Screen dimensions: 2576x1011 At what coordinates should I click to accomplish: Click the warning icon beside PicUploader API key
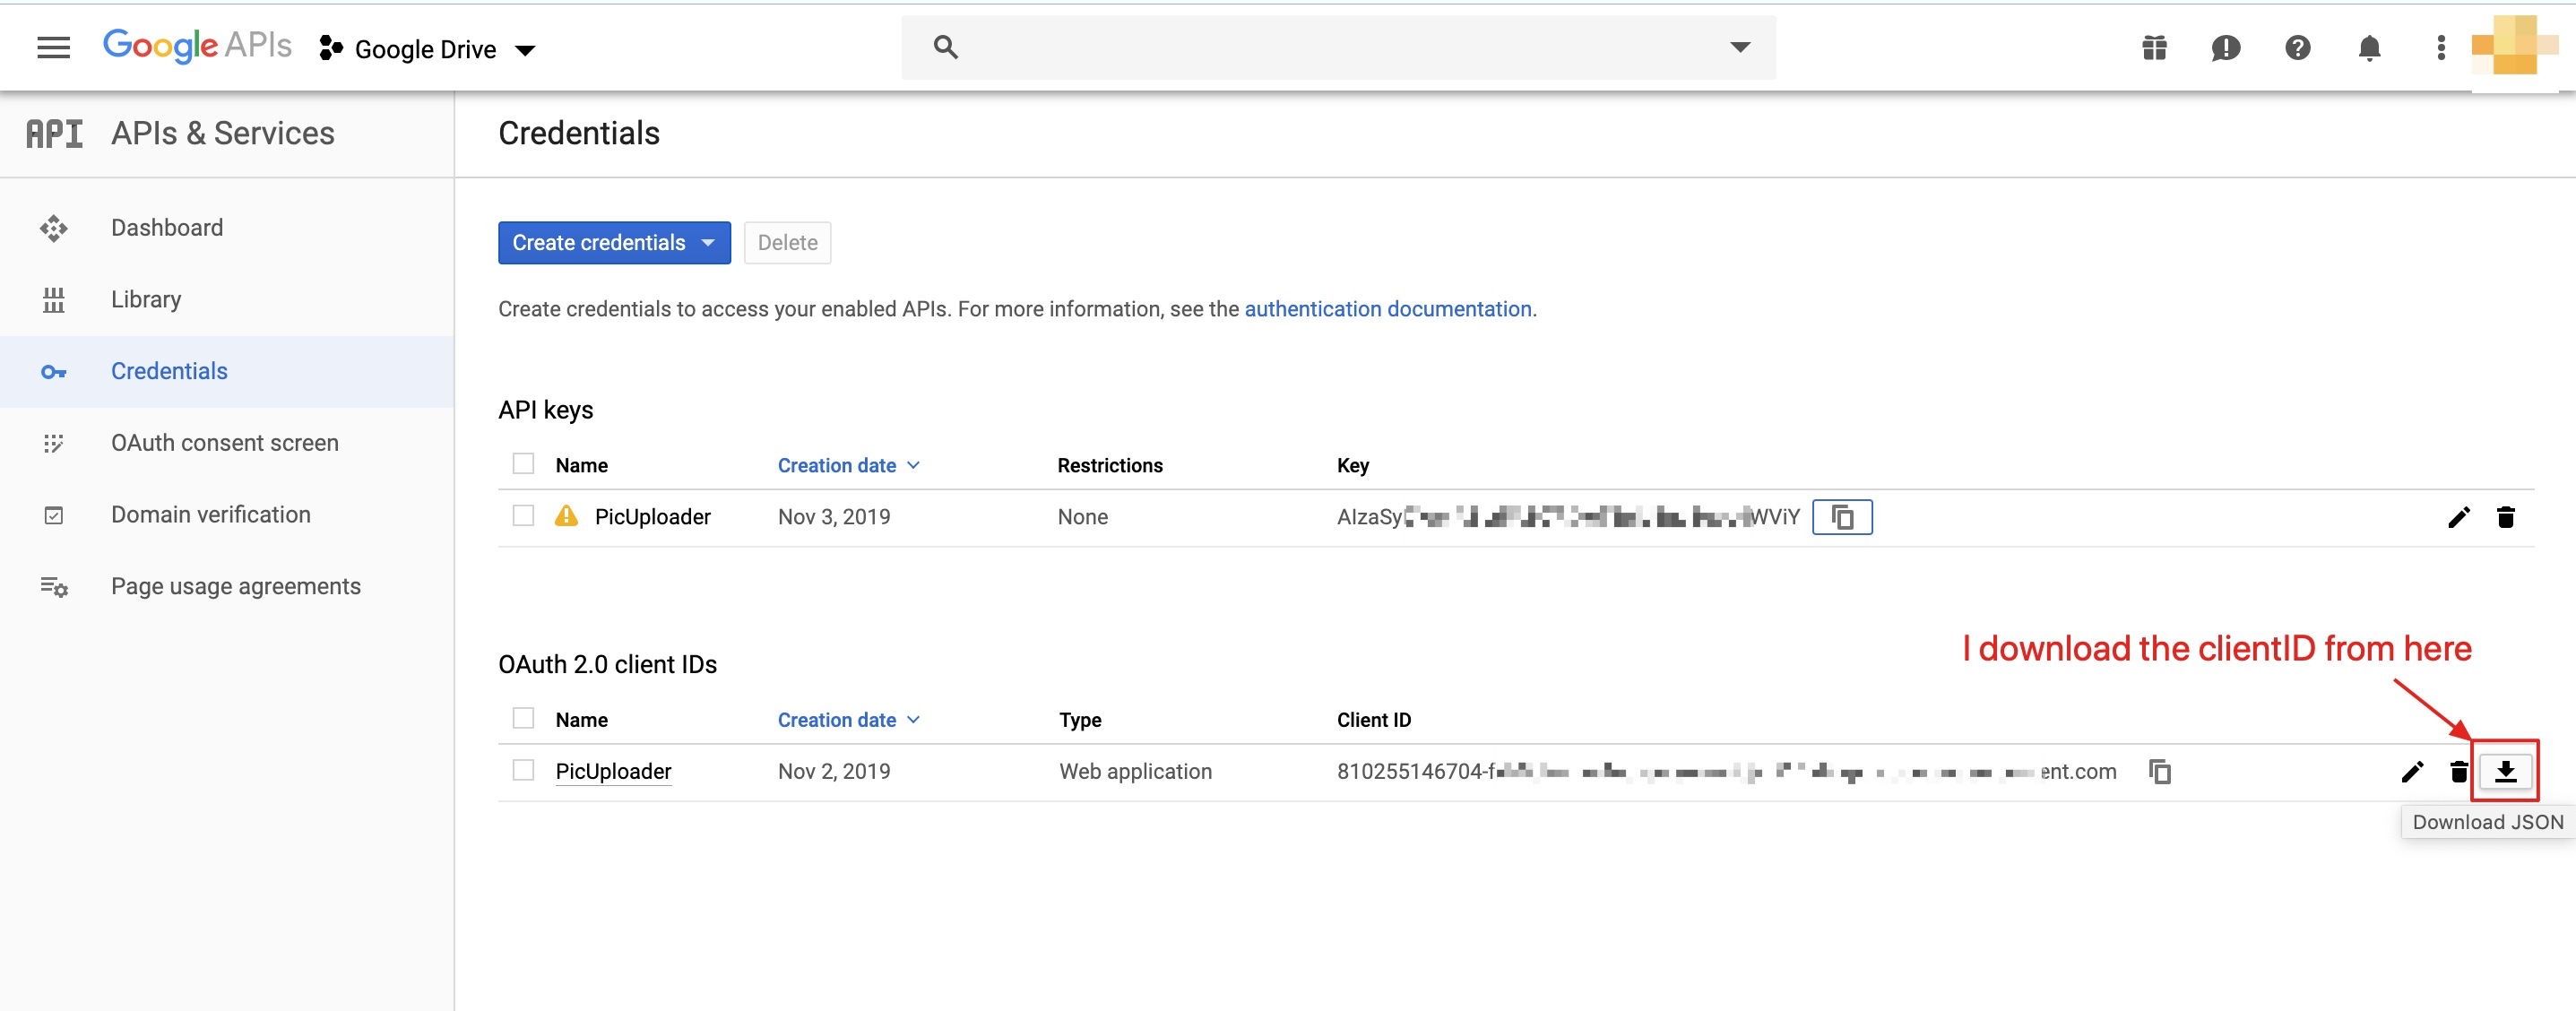pyautogui.click(x=565, y=516)
